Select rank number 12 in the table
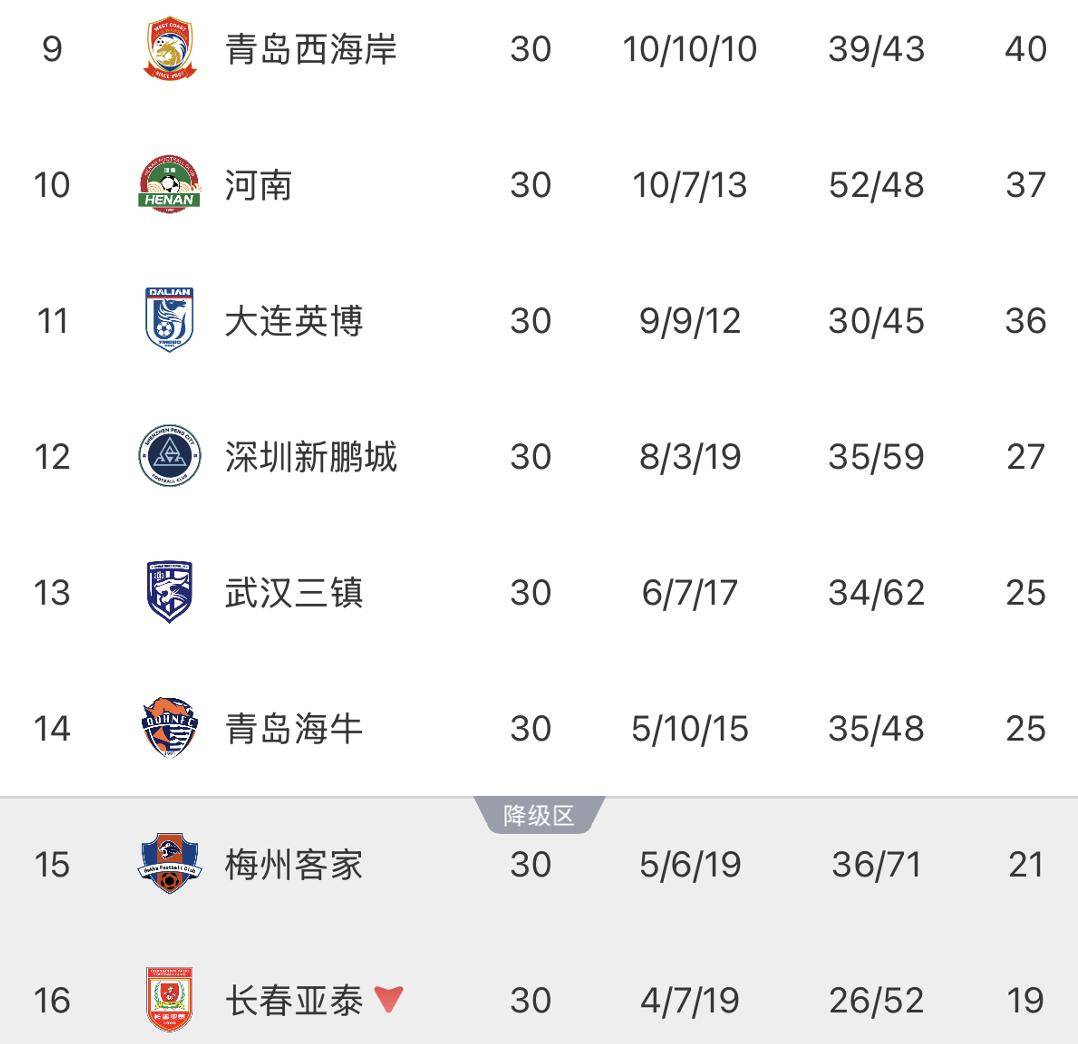 point(52,457)
